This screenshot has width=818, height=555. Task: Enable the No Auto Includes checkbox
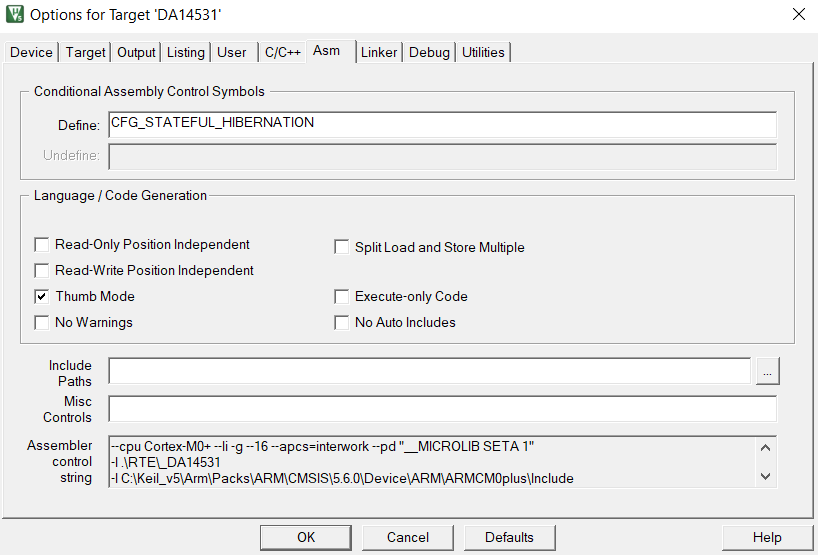342,323
